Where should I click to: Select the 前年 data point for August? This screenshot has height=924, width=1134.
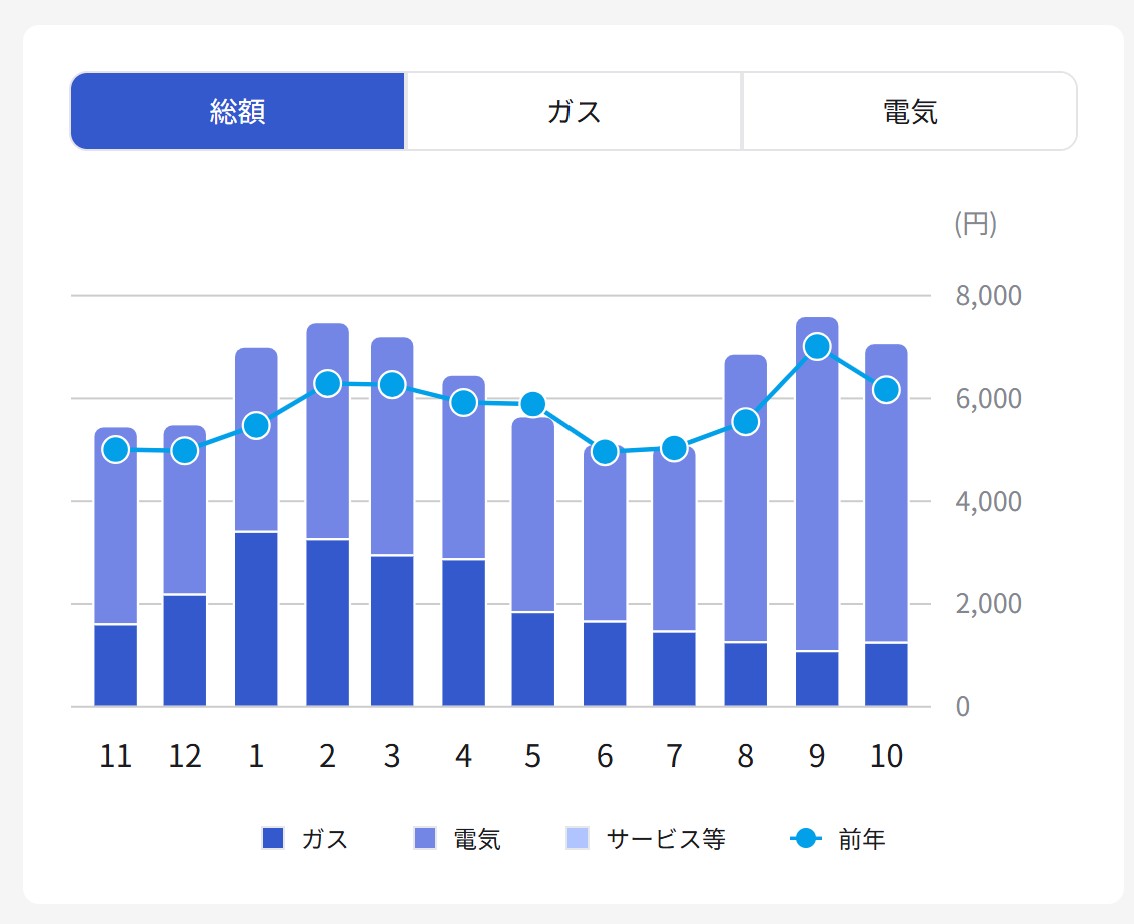(x=745, y=422)
